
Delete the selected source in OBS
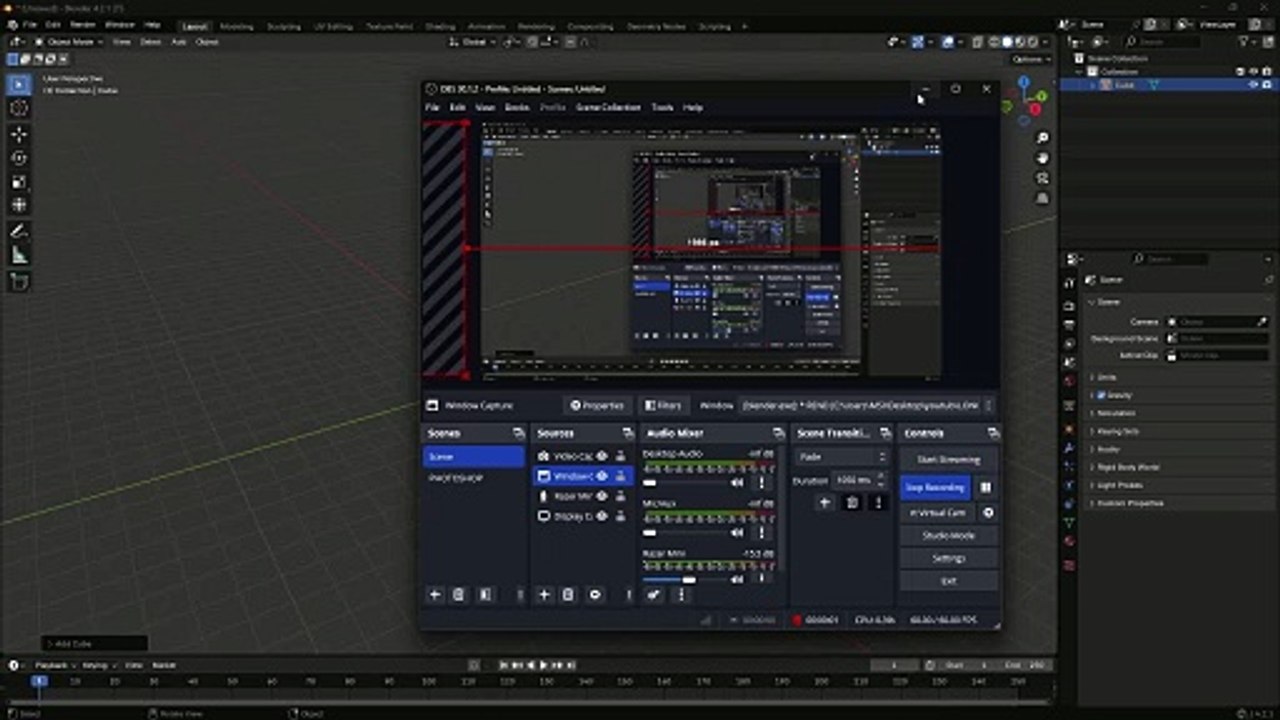(568, 594)
